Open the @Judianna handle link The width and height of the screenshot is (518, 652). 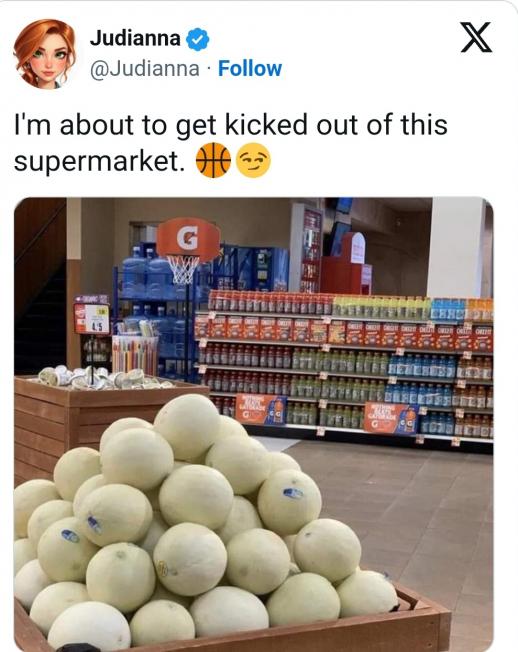pos(145,69)
